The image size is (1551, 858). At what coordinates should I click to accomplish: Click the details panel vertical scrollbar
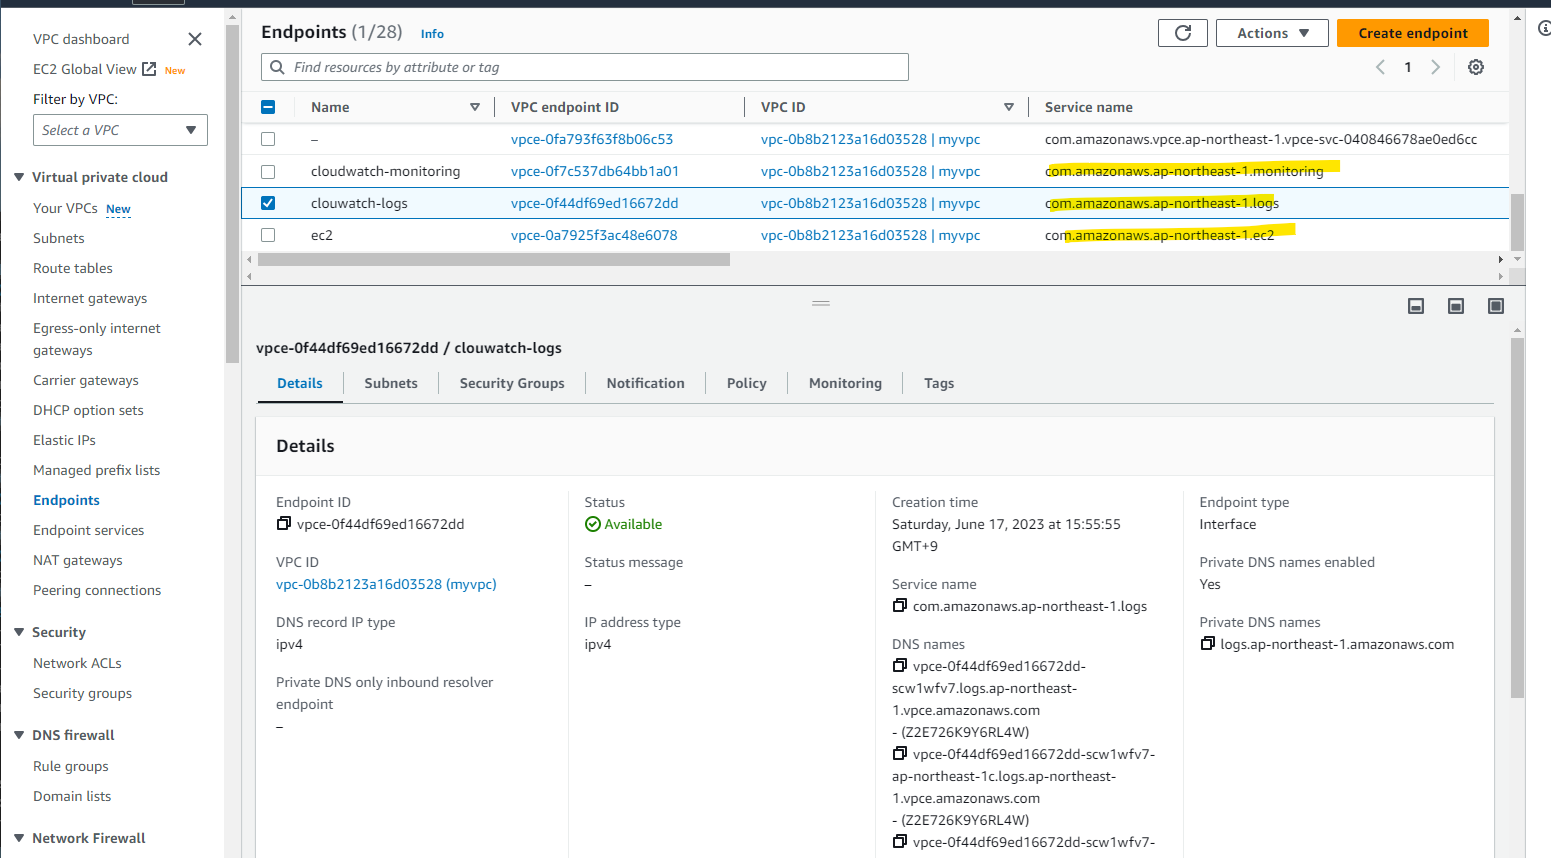point(1517,517)
